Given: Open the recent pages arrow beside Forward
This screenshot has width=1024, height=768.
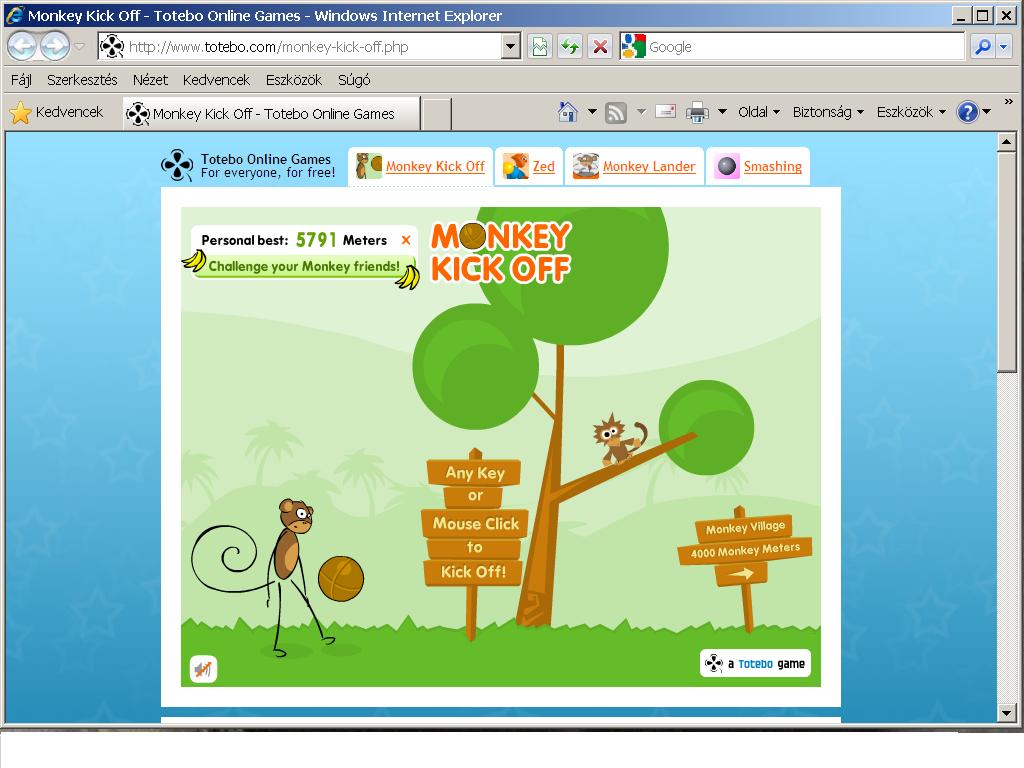Looking at the screenshot, I should (80, 46).
